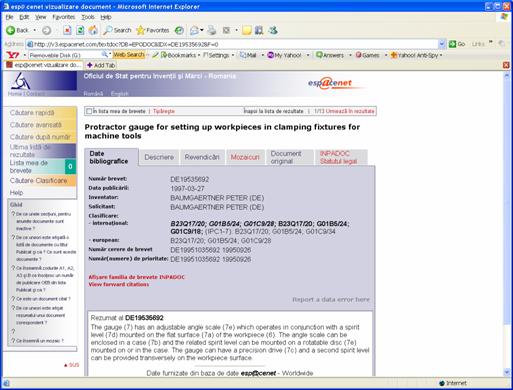Open the address bar dropdown arrow
The image size is (513, 390).
click(x=442, y=44)
